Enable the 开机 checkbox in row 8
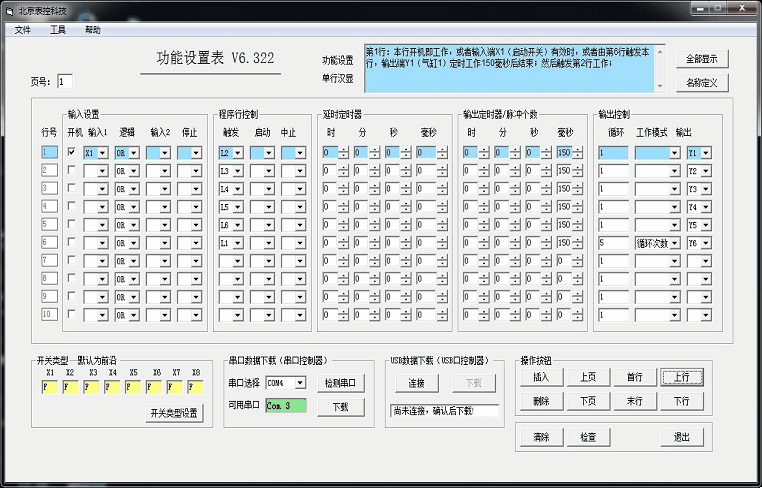The height and width of the screenshot is (488, 762). [72, 278]
